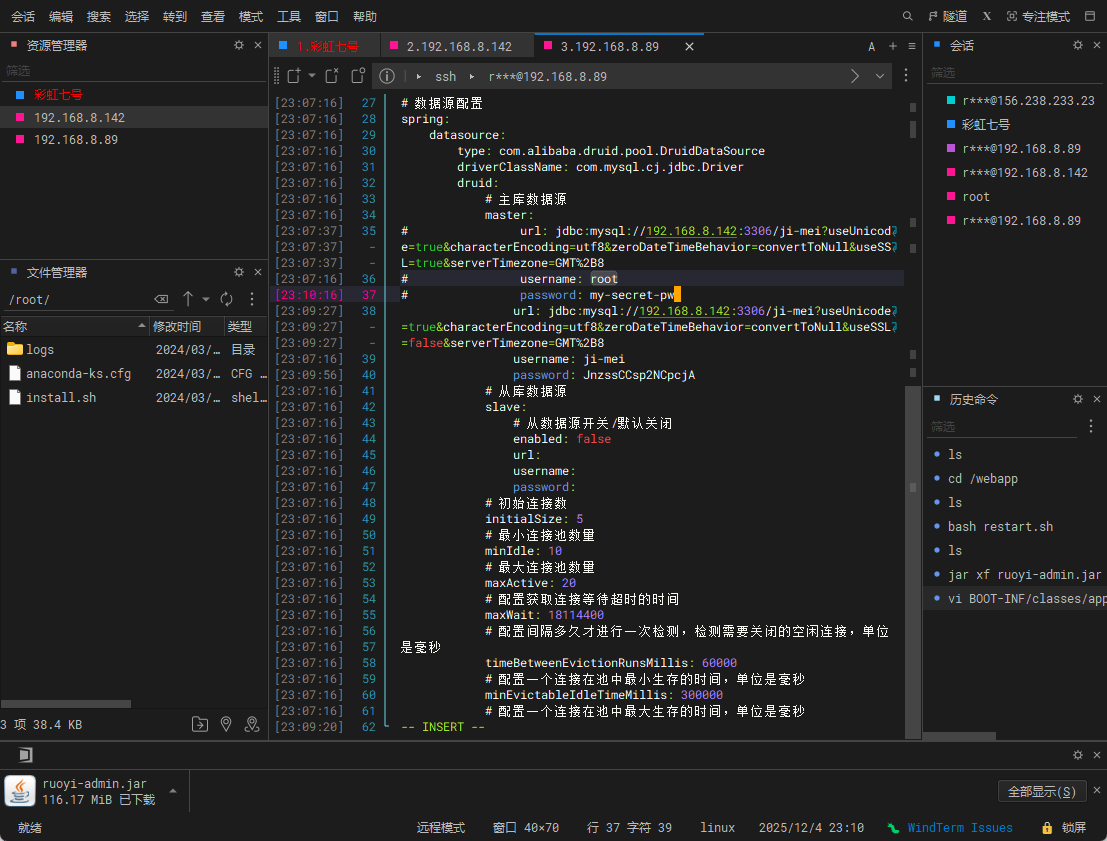1107x841 pixels.
Task: Click the X button next to 隧道
Action: coord(987,16)
